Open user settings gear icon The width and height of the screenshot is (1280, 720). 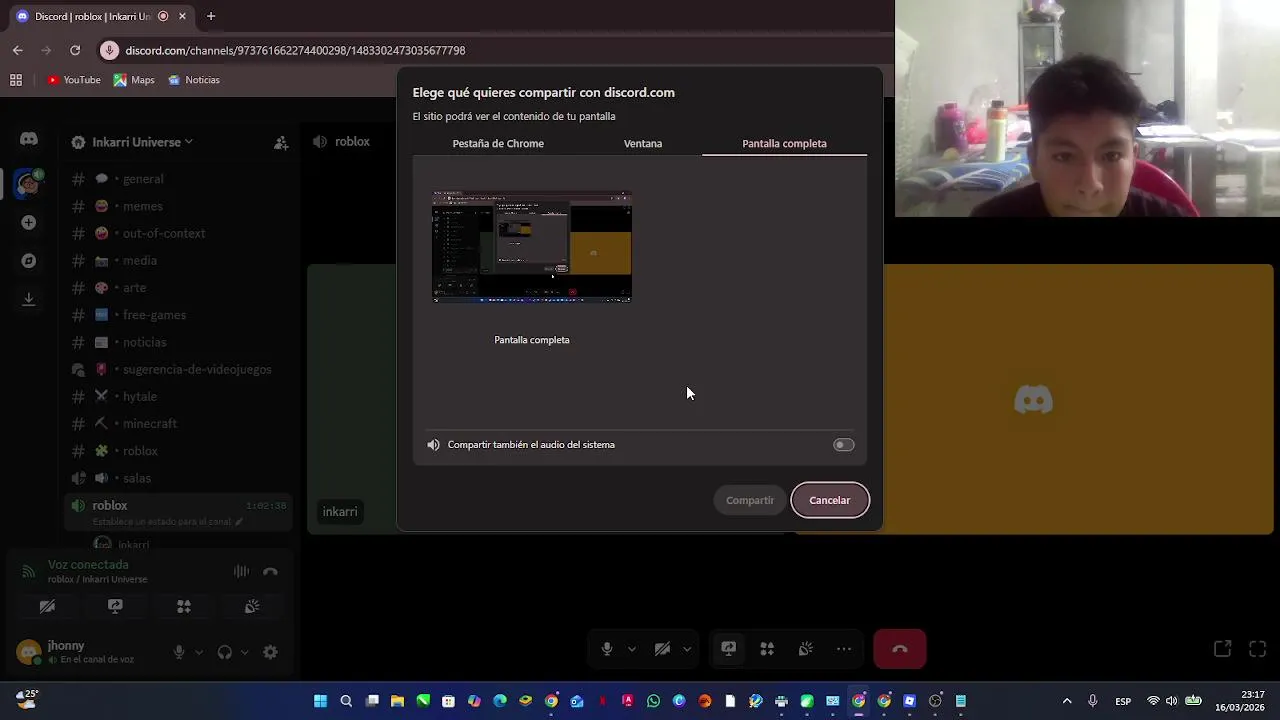click(270, 652)
